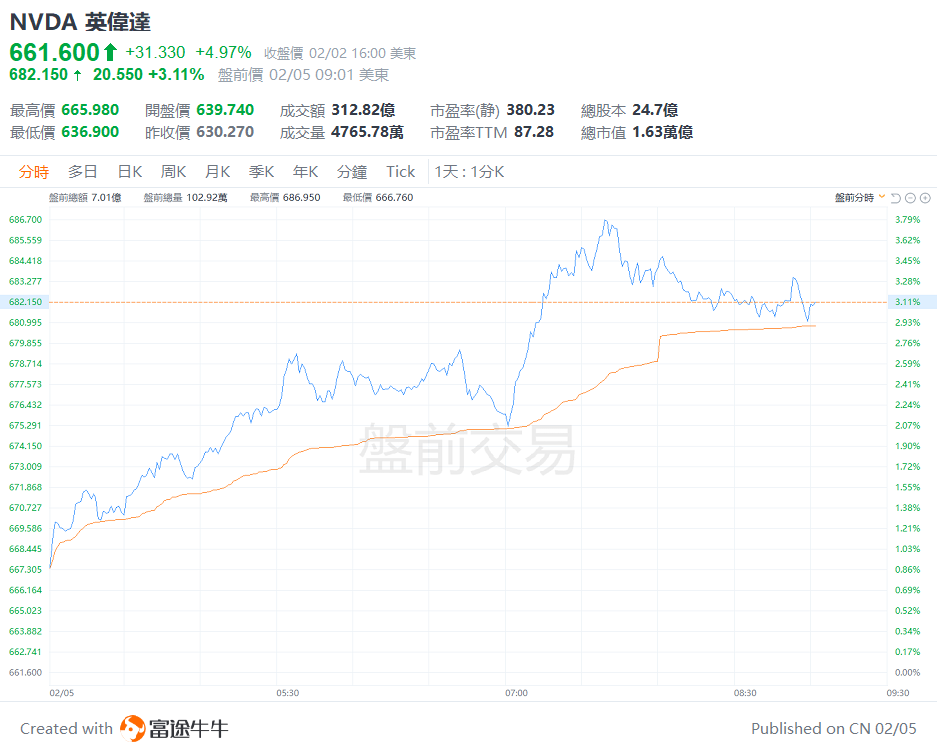Click the 總股本 24.7億 value
Viewport: 937px width, 755px height.
click(x=655, y=110)
